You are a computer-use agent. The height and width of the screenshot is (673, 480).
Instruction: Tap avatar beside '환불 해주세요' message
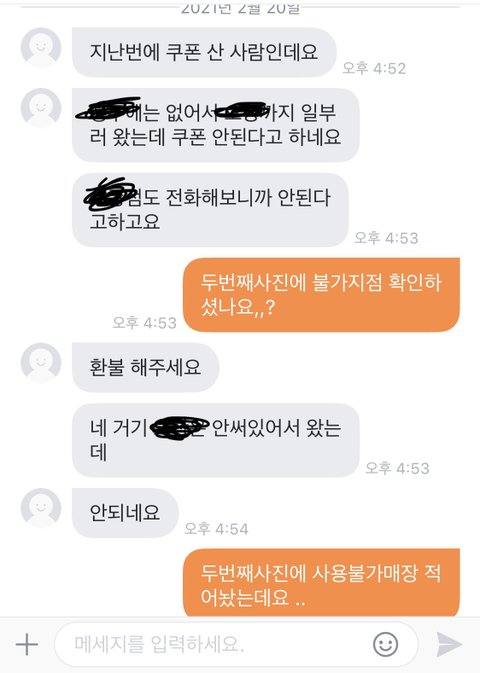(x=41, y=362)
